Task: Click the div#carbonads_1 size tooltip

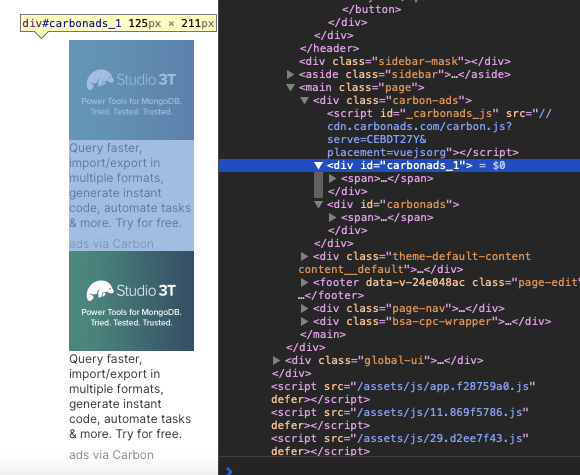Action: (x=118, y=23)
